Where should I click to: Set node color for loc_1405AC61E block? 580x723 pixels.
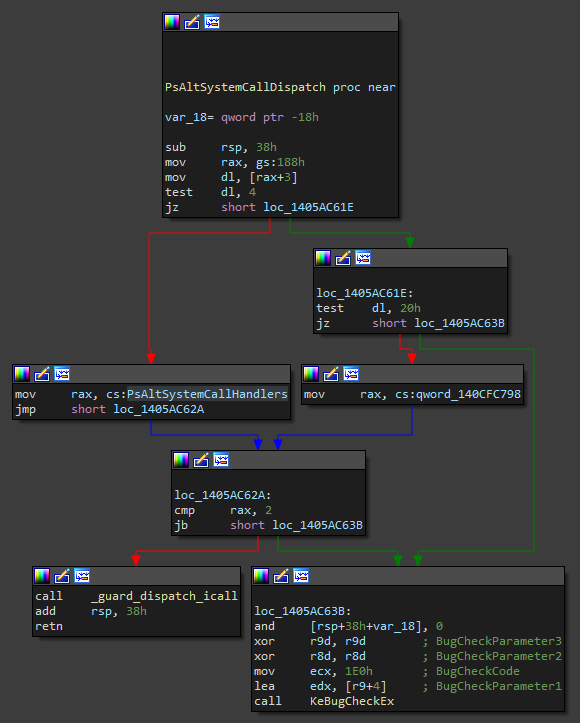[323, 258]
